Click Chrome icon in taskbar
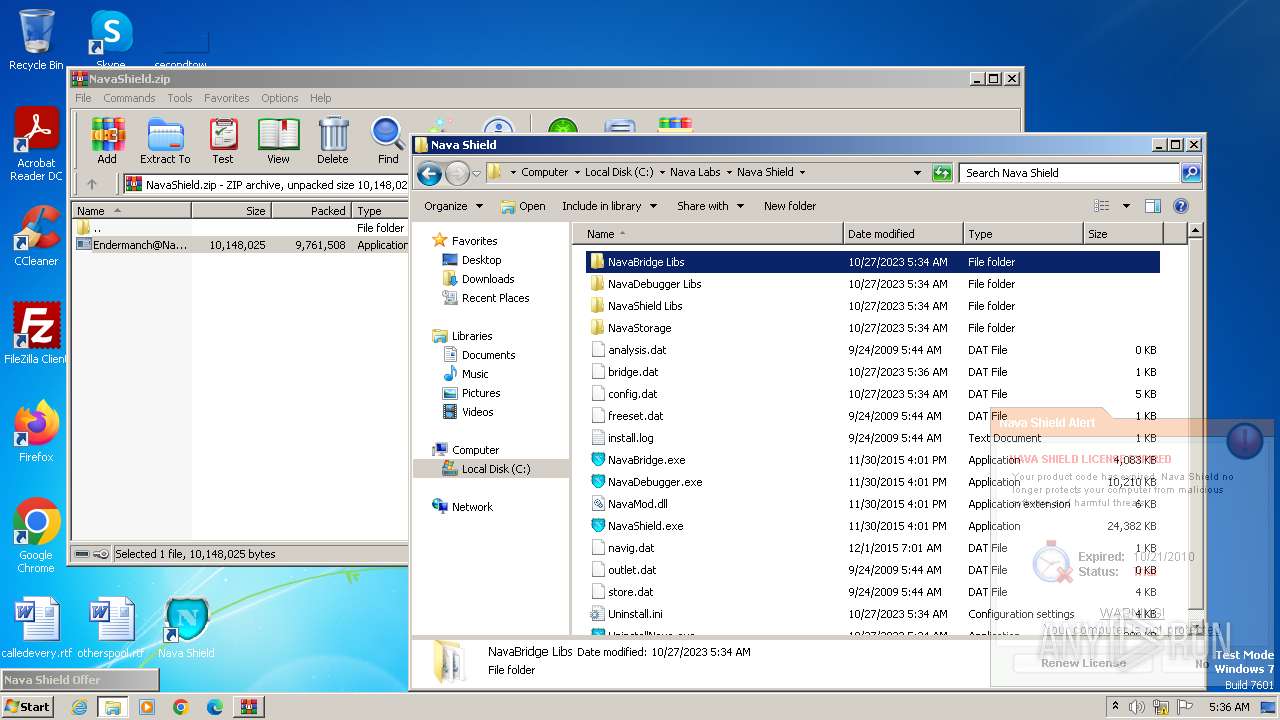Viewport: 1280px width, 720px height. point(181,707)
